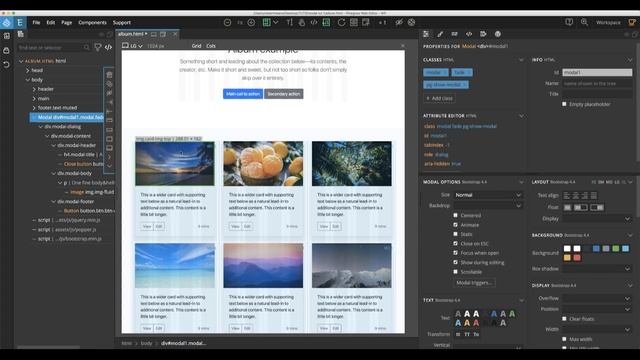The height and width of the screenshot is (360, 640).
Task: Select the first Text align left icon
Action: click(567, 196)
